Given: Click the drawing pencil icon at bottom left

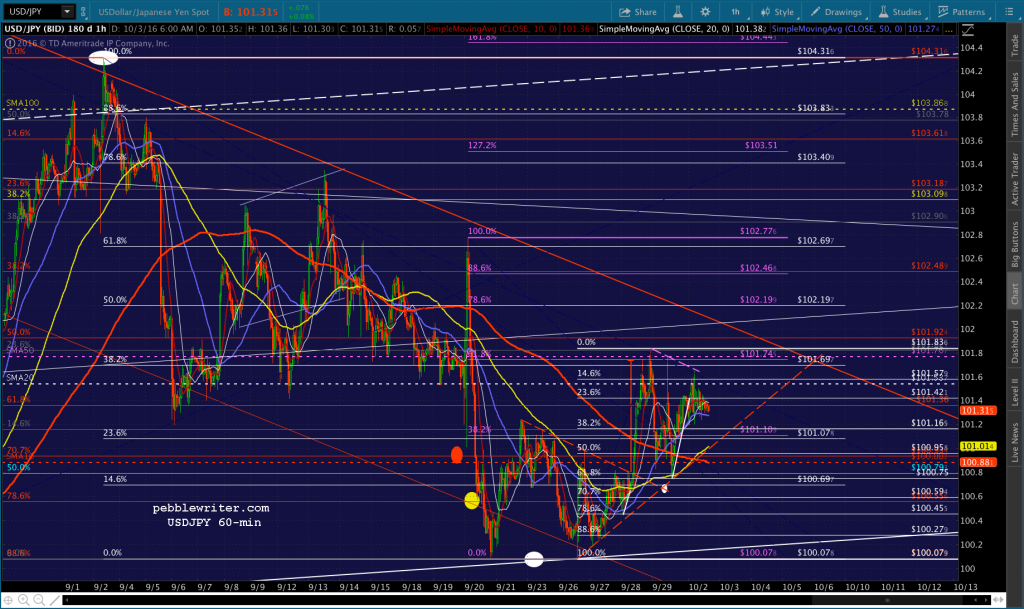Looking at the screenshot, I should click(55, 600).
